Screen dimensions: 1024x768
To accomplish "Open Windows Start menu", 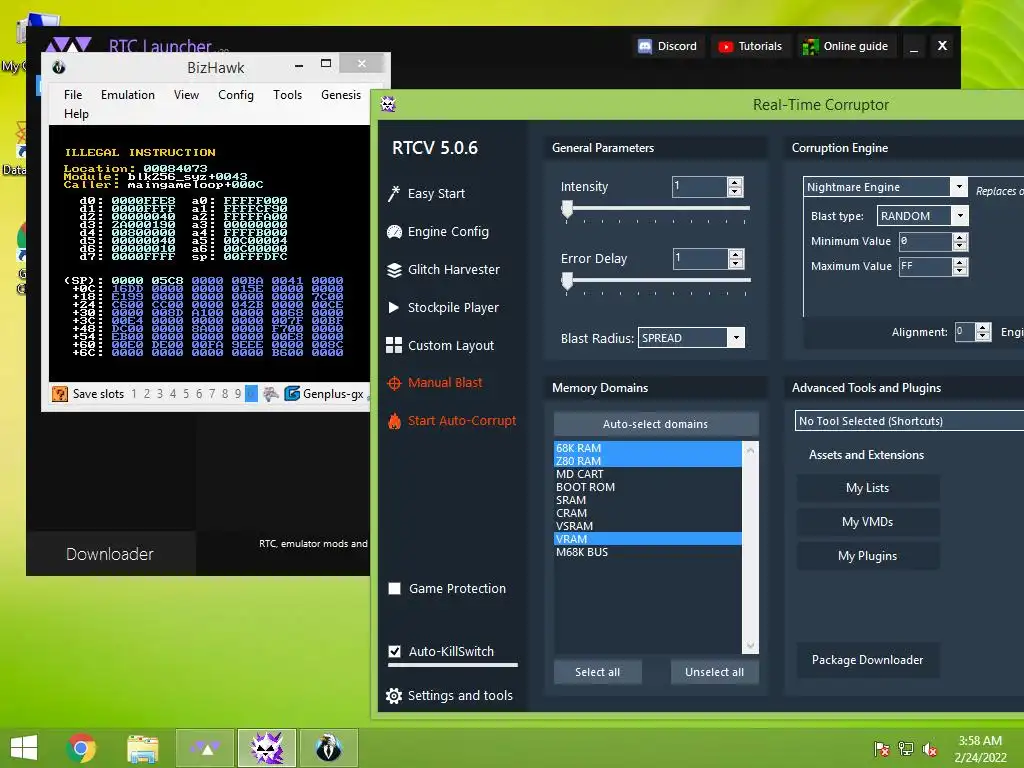I will pos(25,748).
